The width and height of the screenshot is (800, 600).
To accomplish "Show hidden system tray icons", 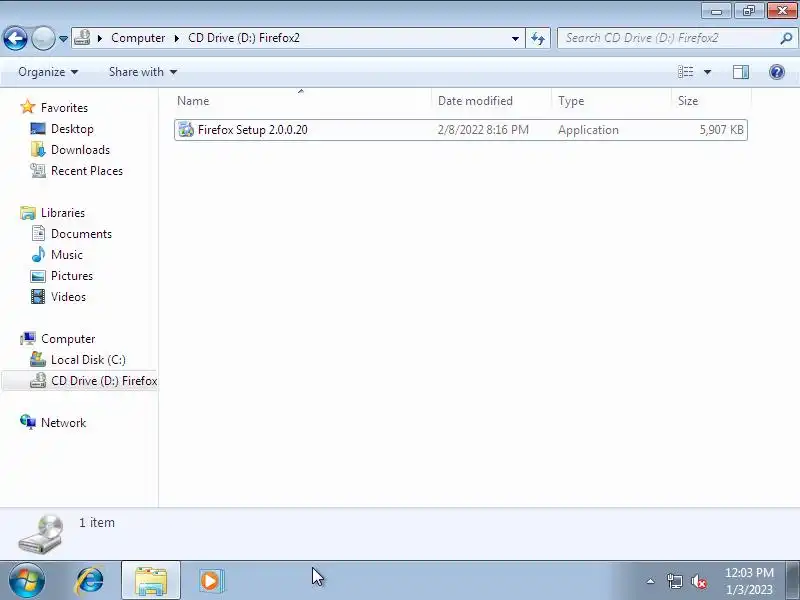I will pos(651,581).
